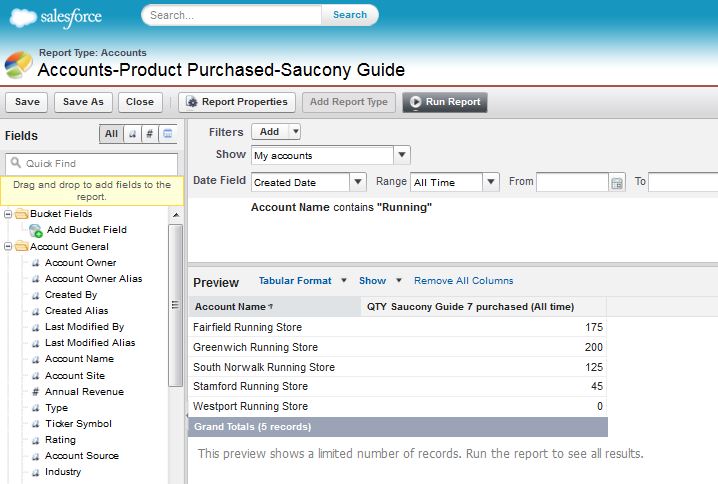Filter fields by text type icon

[132, 134]
